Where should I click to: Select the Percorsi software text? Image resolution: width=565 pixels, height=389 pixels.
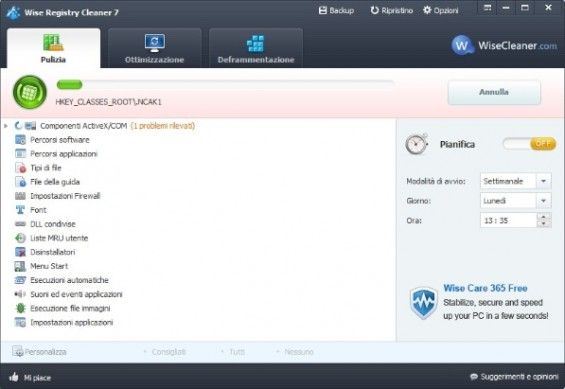60,140
